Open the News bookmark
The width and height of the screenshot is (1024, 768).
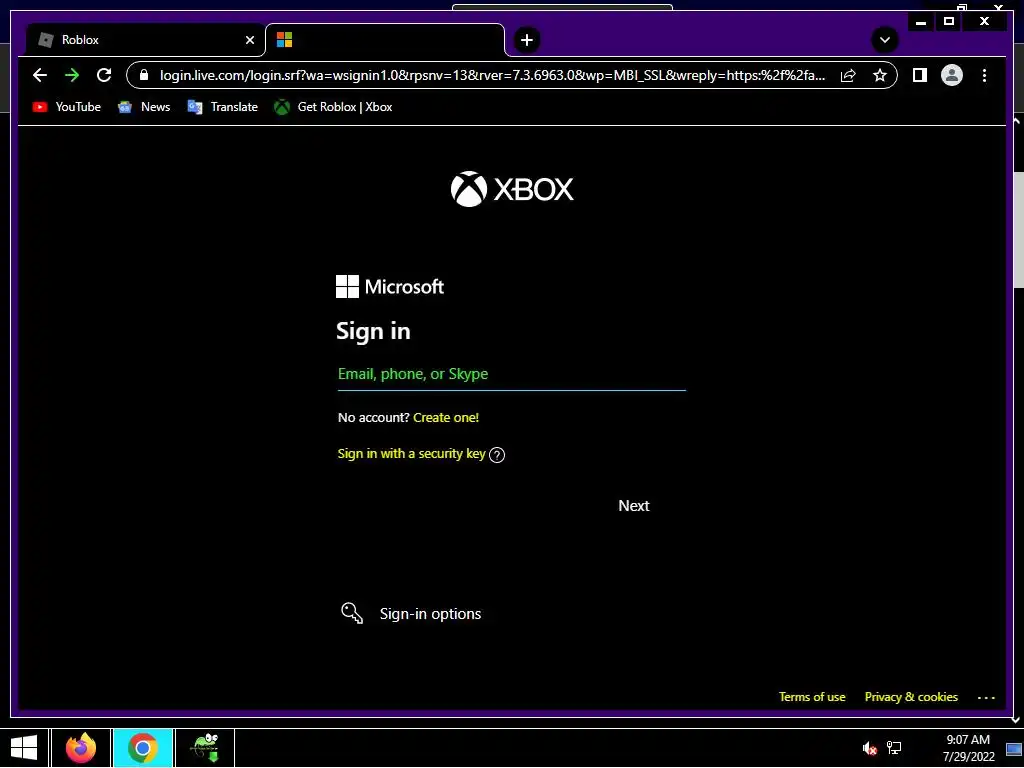pyautogui.click(x=144, y=106)
